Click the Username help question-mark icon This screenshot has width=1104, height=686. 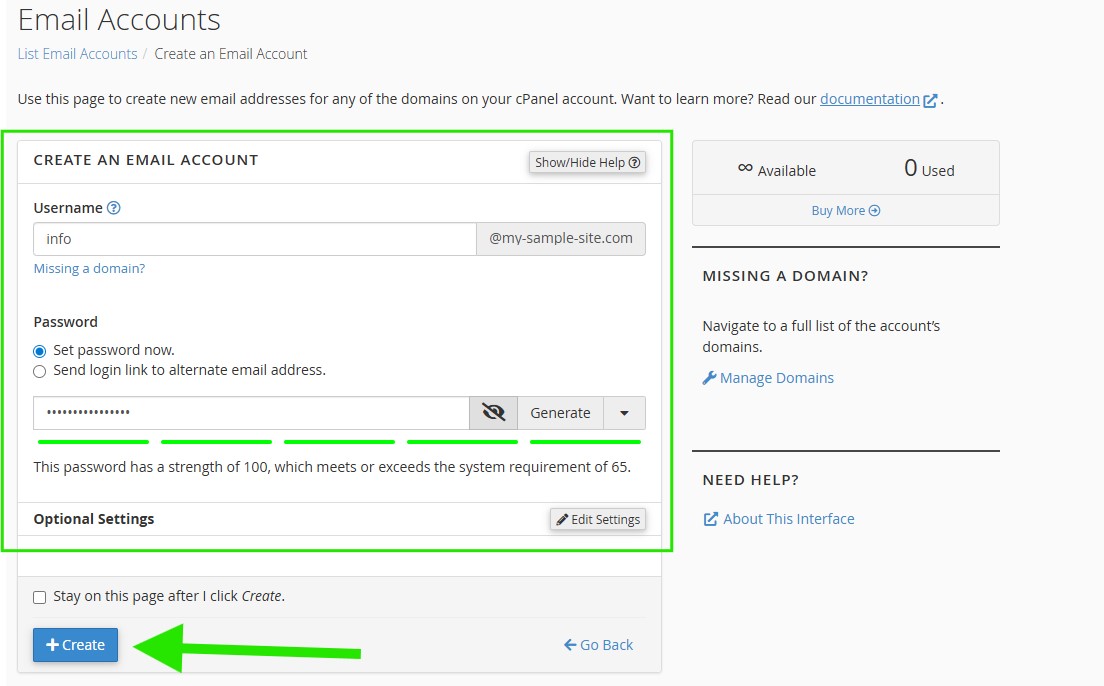point(114,208)
